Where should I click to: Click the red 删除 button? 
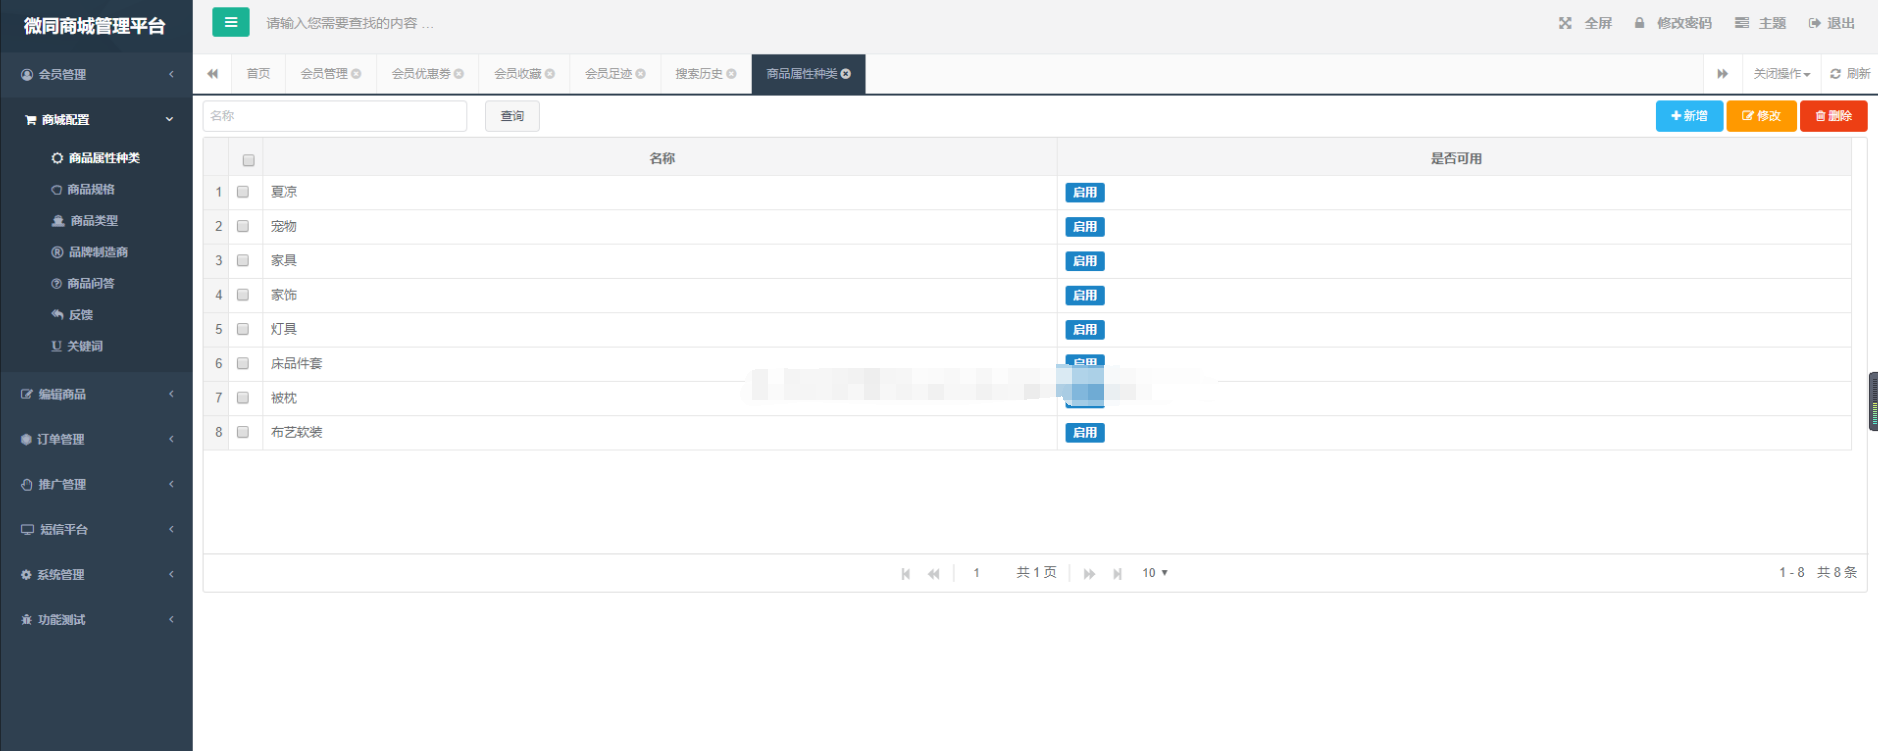[x=1833, y=116]
